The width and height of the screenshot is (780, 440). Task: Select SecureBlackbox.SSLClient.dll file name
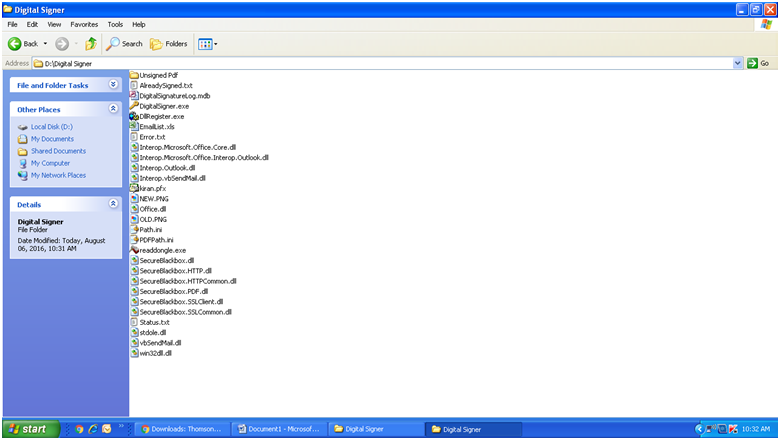pos(181,302)
